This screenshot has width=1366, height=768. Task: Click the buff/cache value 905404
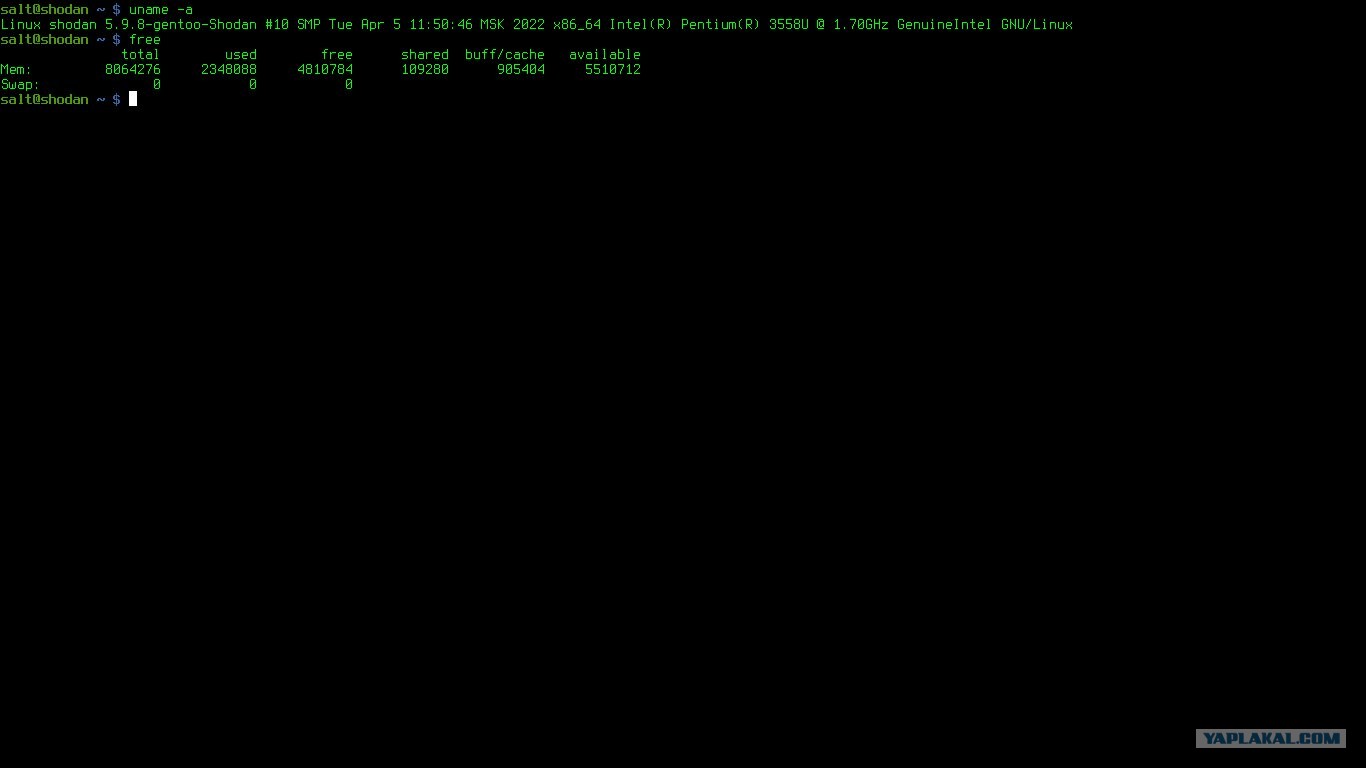(521, 69)
